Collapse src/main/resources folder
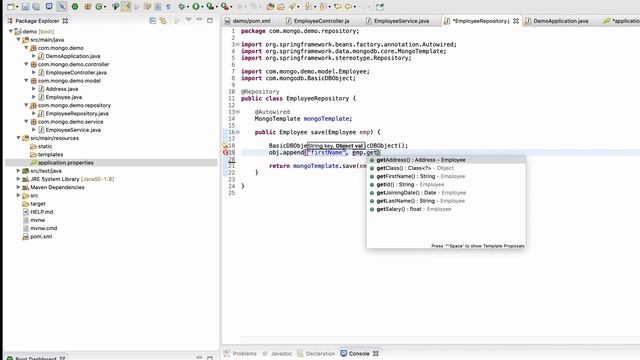 [x=18, y=138]
